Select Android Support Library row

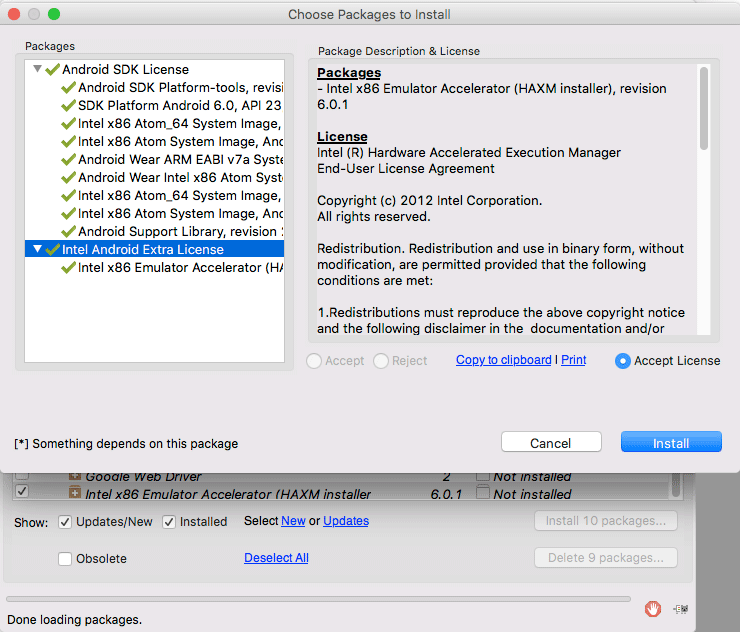pos(180,231)
